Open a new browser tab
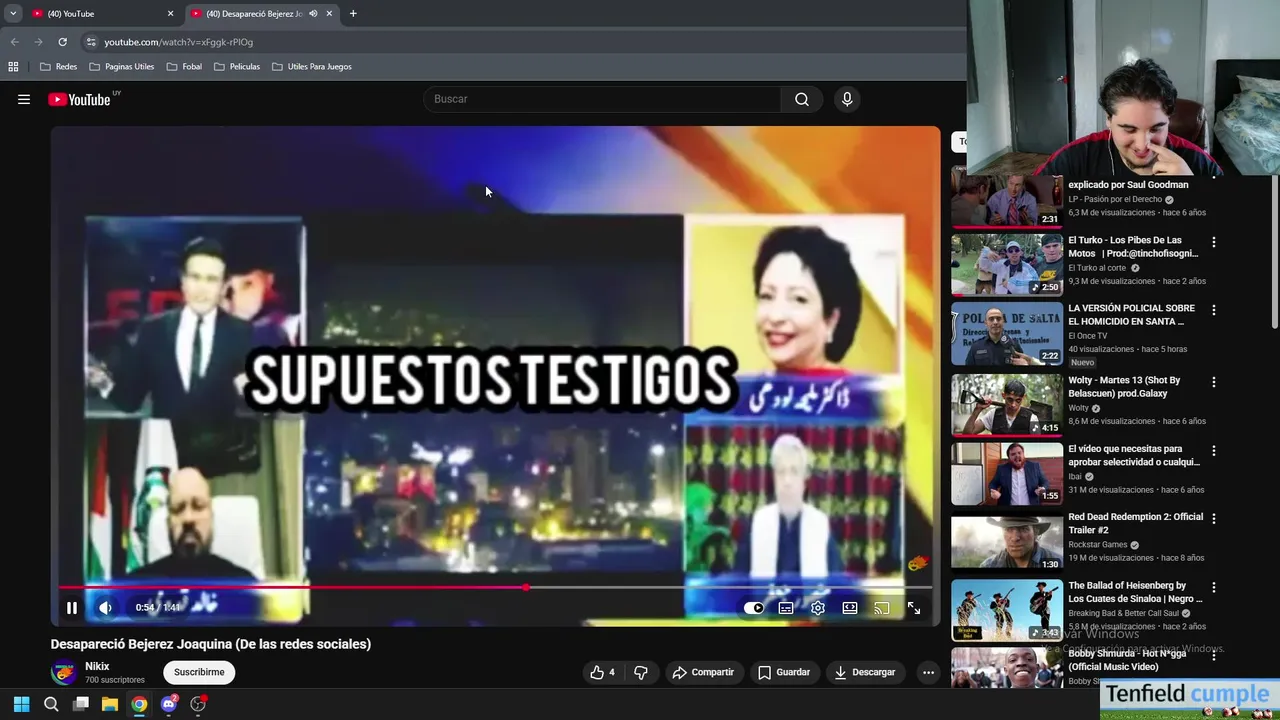 (353, 14)
